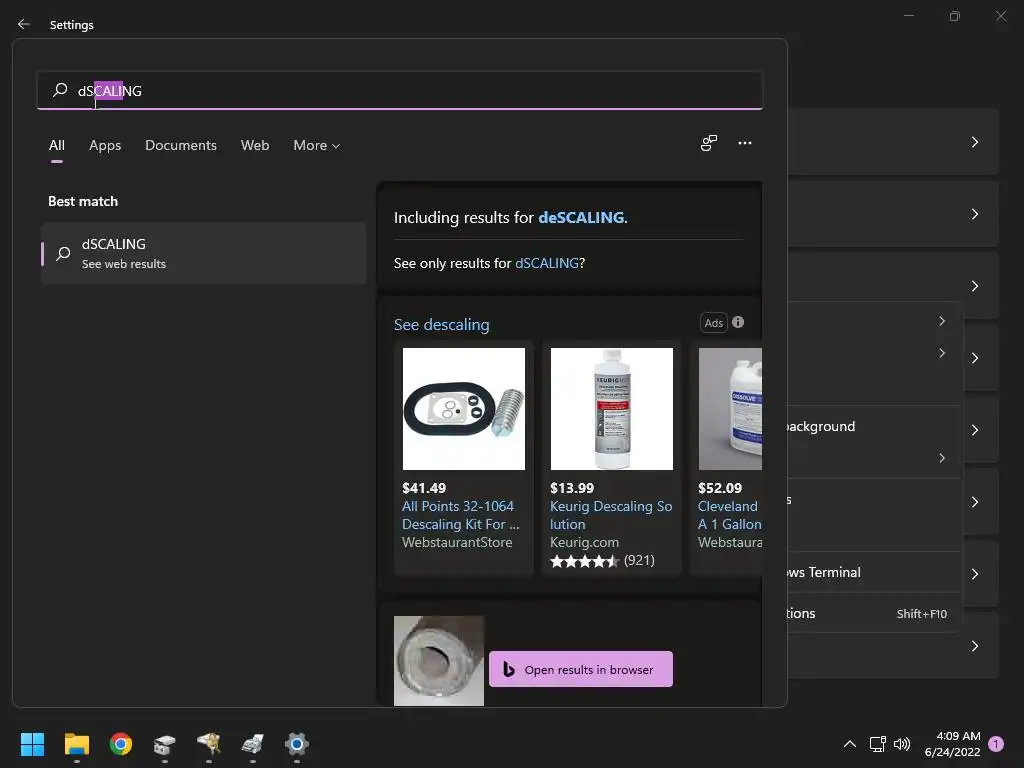
Task: Open the Windows Start menu
Action: 32,744
